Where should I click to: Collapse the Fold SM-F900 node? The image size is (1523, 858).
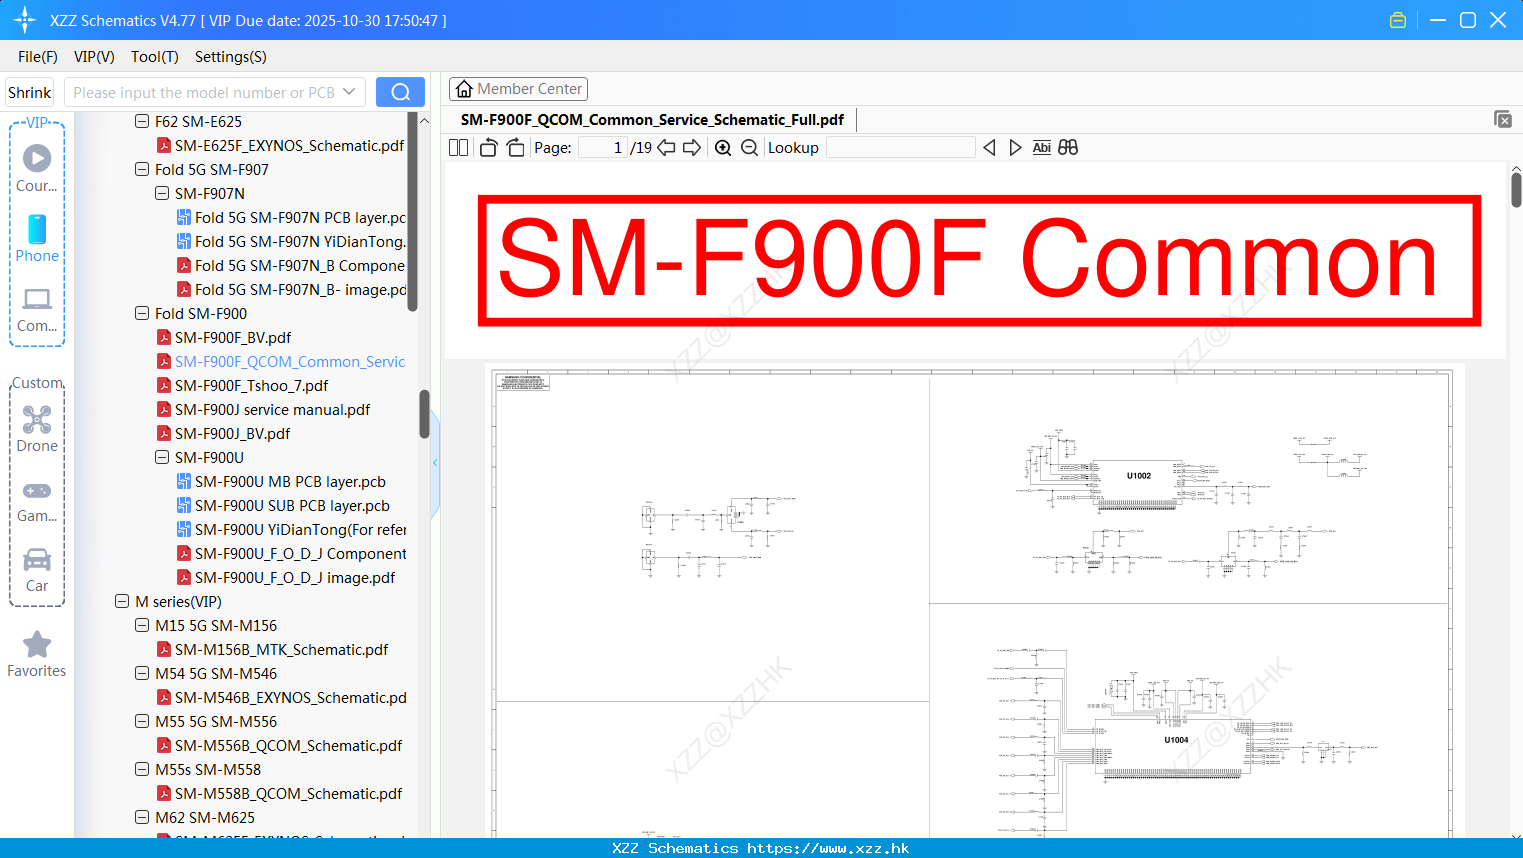(x=142, y=314)
